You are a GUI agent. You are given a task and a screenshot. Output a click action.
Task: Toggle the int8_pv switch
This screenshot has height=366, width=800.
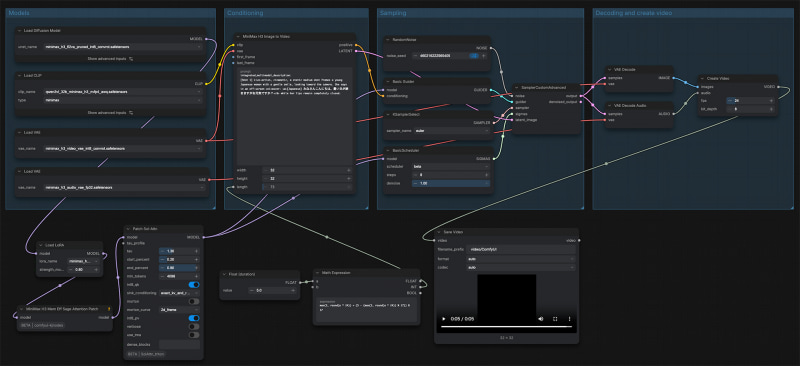pos(194,318)
